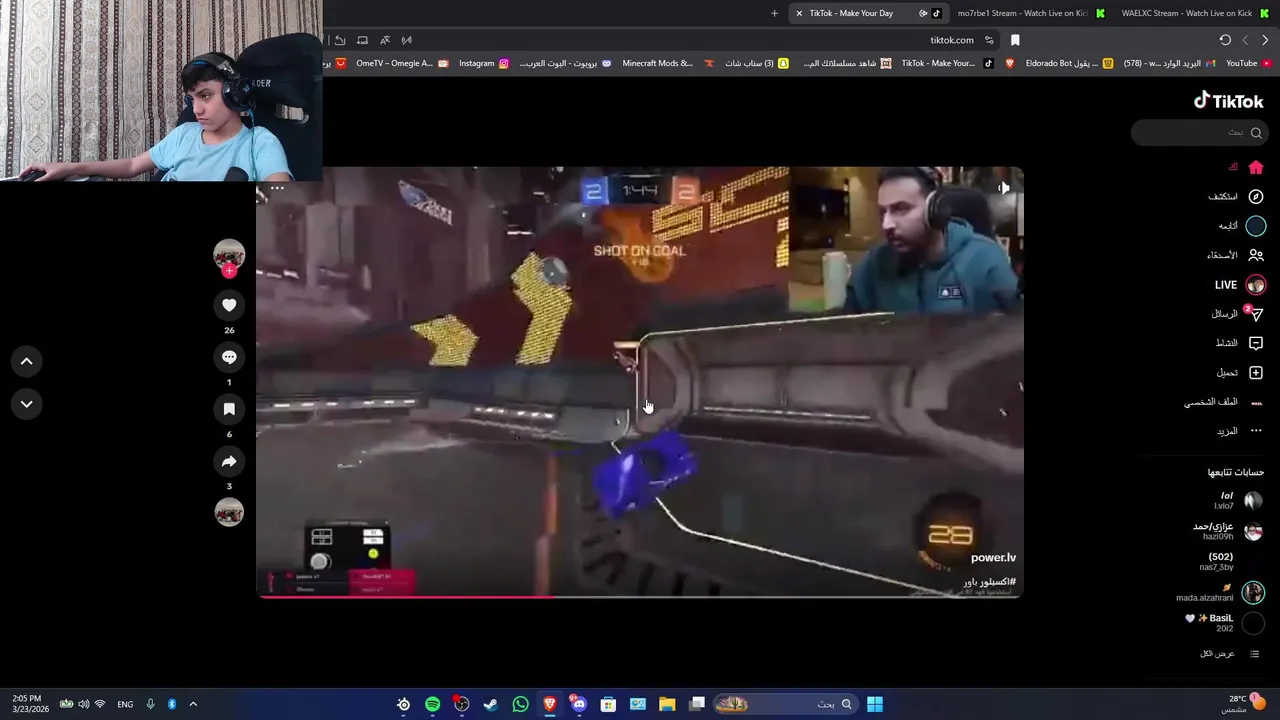The height and width of the screenshot is (720, 1280).
Task: Open followed account hazi09h
Action: point(1229,531)
